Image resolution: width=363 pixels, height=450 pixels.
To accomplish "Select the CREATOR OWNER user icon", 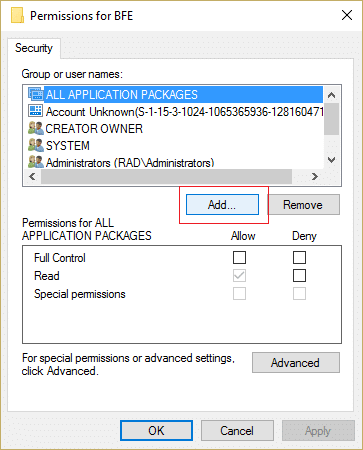I will [36, 128].
